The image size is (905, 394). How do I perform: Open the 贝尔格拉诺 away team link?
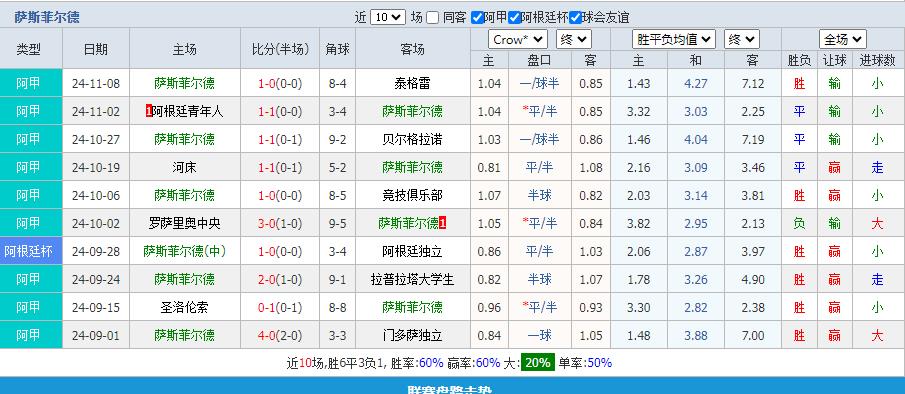point(413,139)
